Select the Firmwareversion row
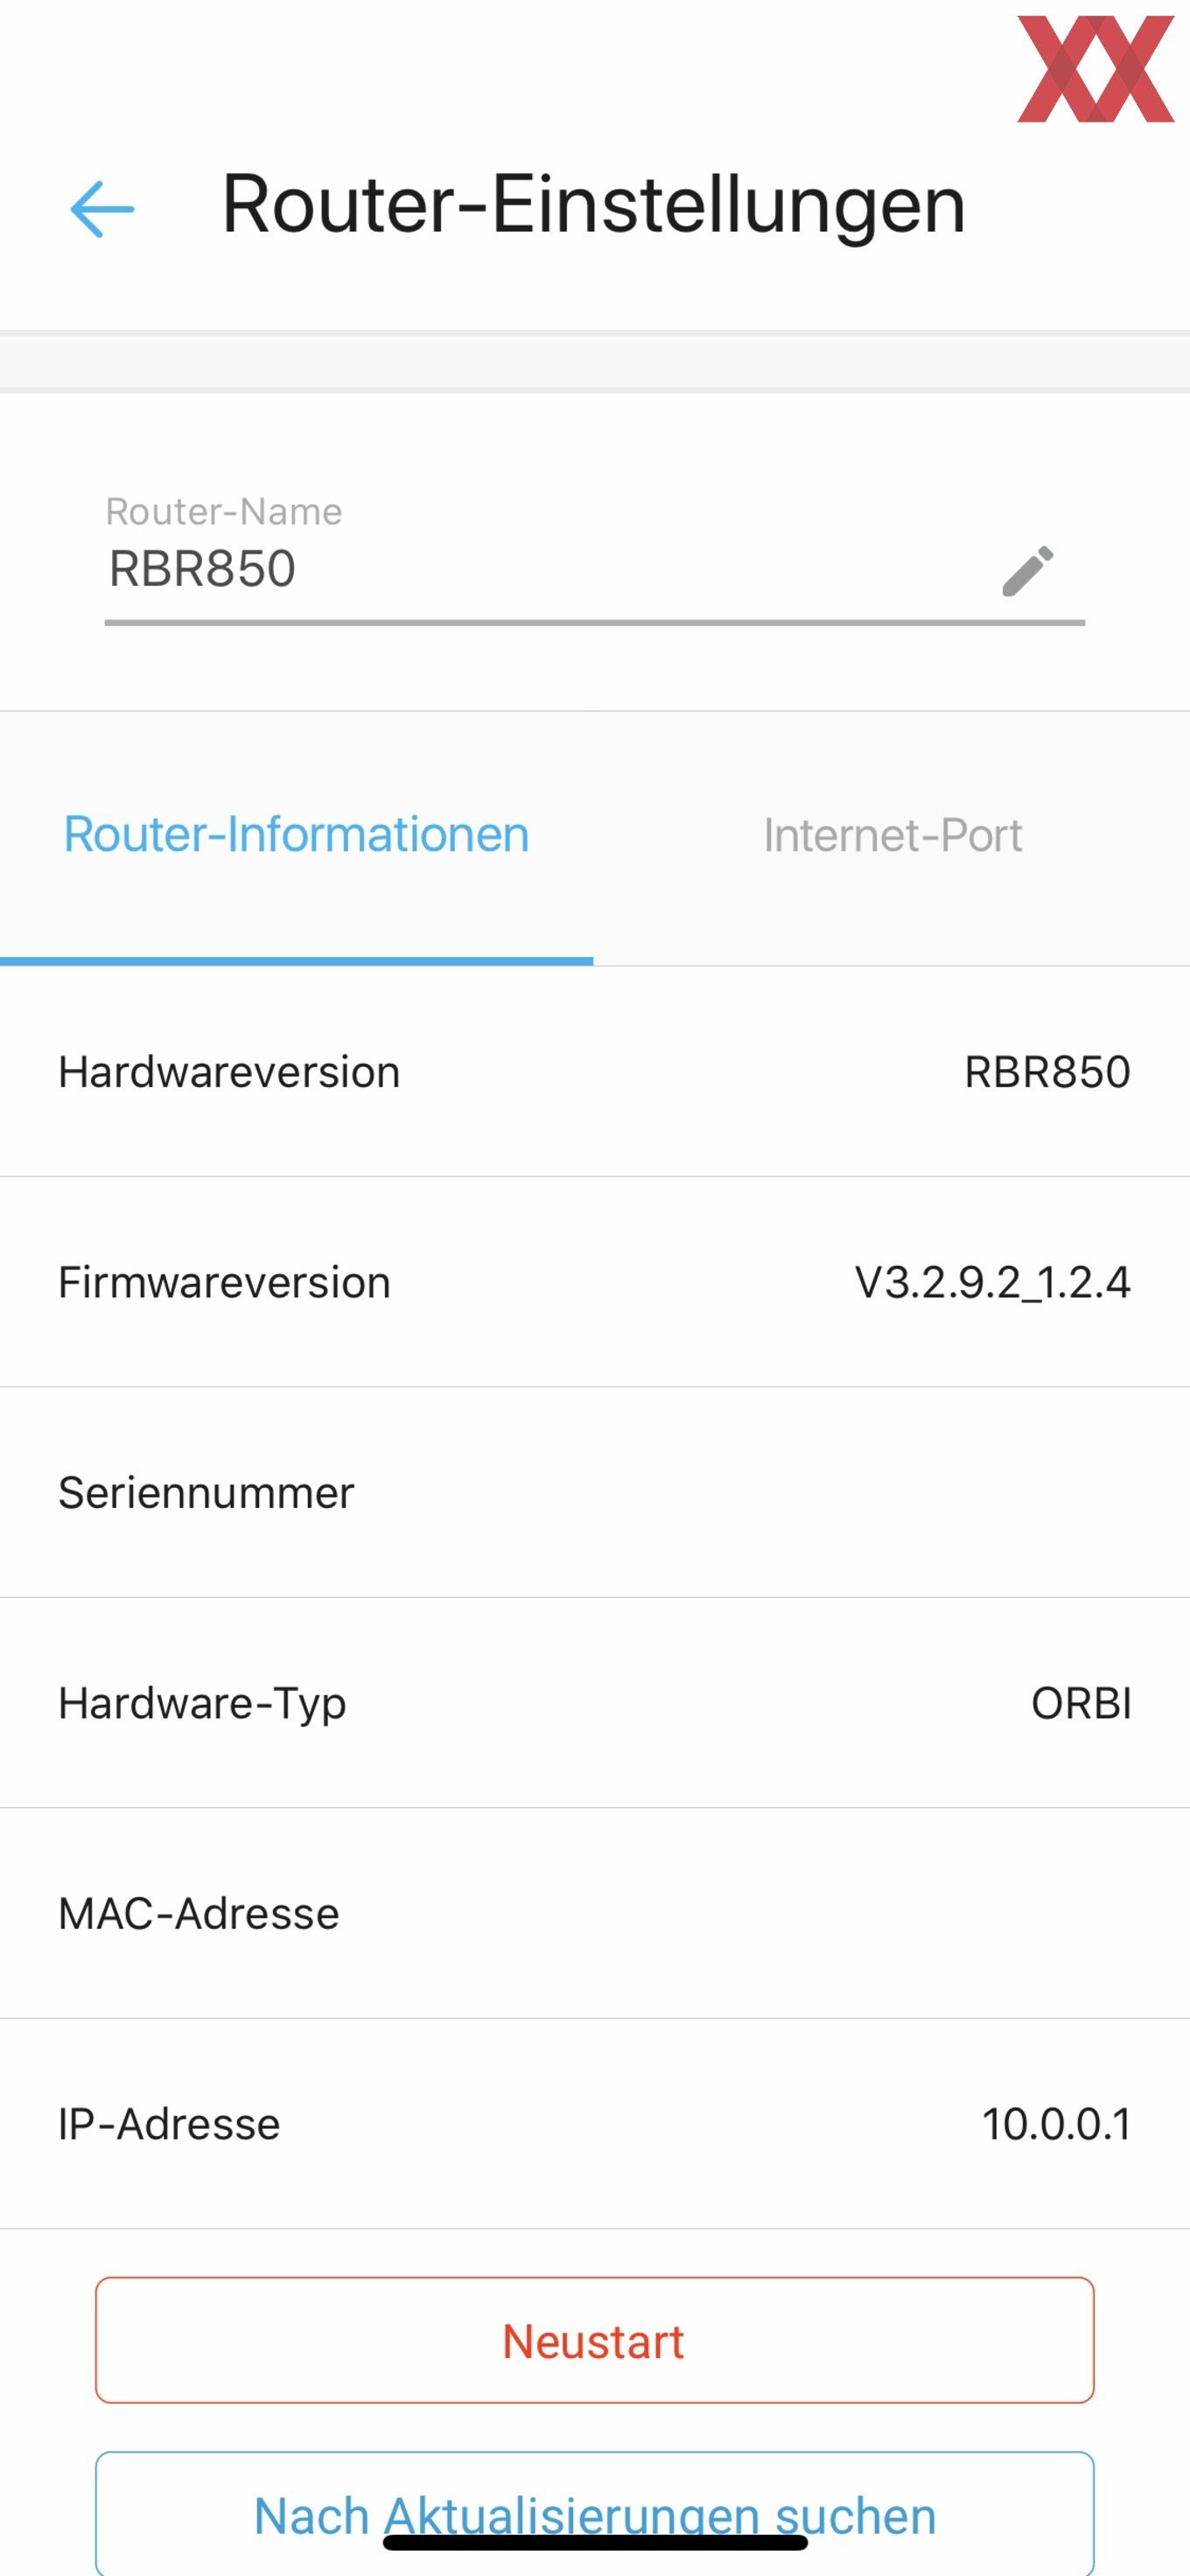This screenshot has height=2576, width=1190. [595, 1282]
